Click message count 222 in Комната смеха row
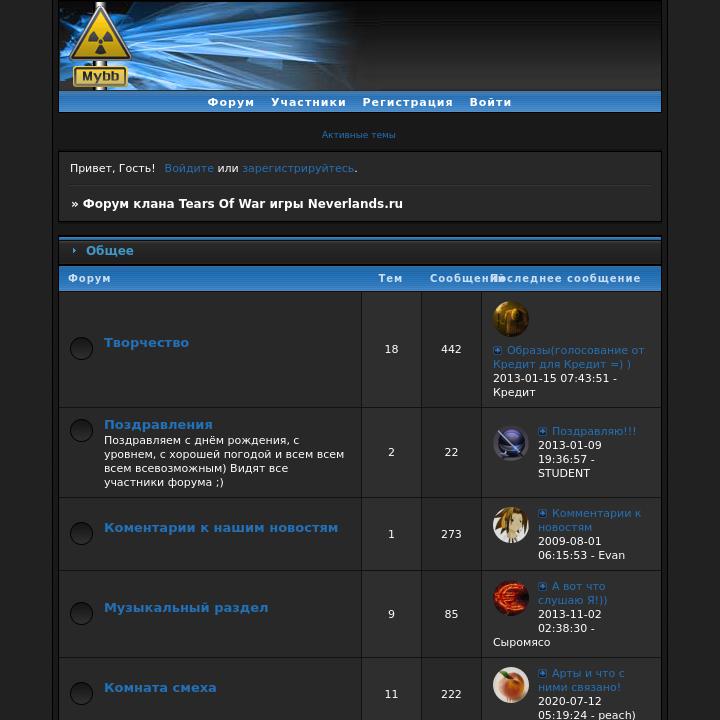Screen dimensions: 720x720 pyautogui.click(x=451, y=694)
